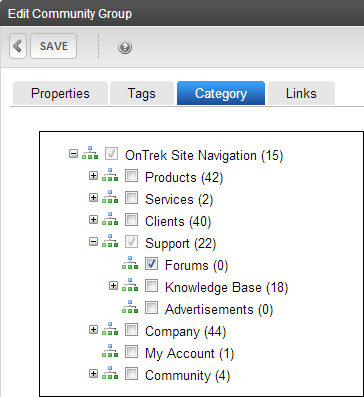Expand the Clients tree node
This screenshot has height=397, width=364.
(94, 220)
